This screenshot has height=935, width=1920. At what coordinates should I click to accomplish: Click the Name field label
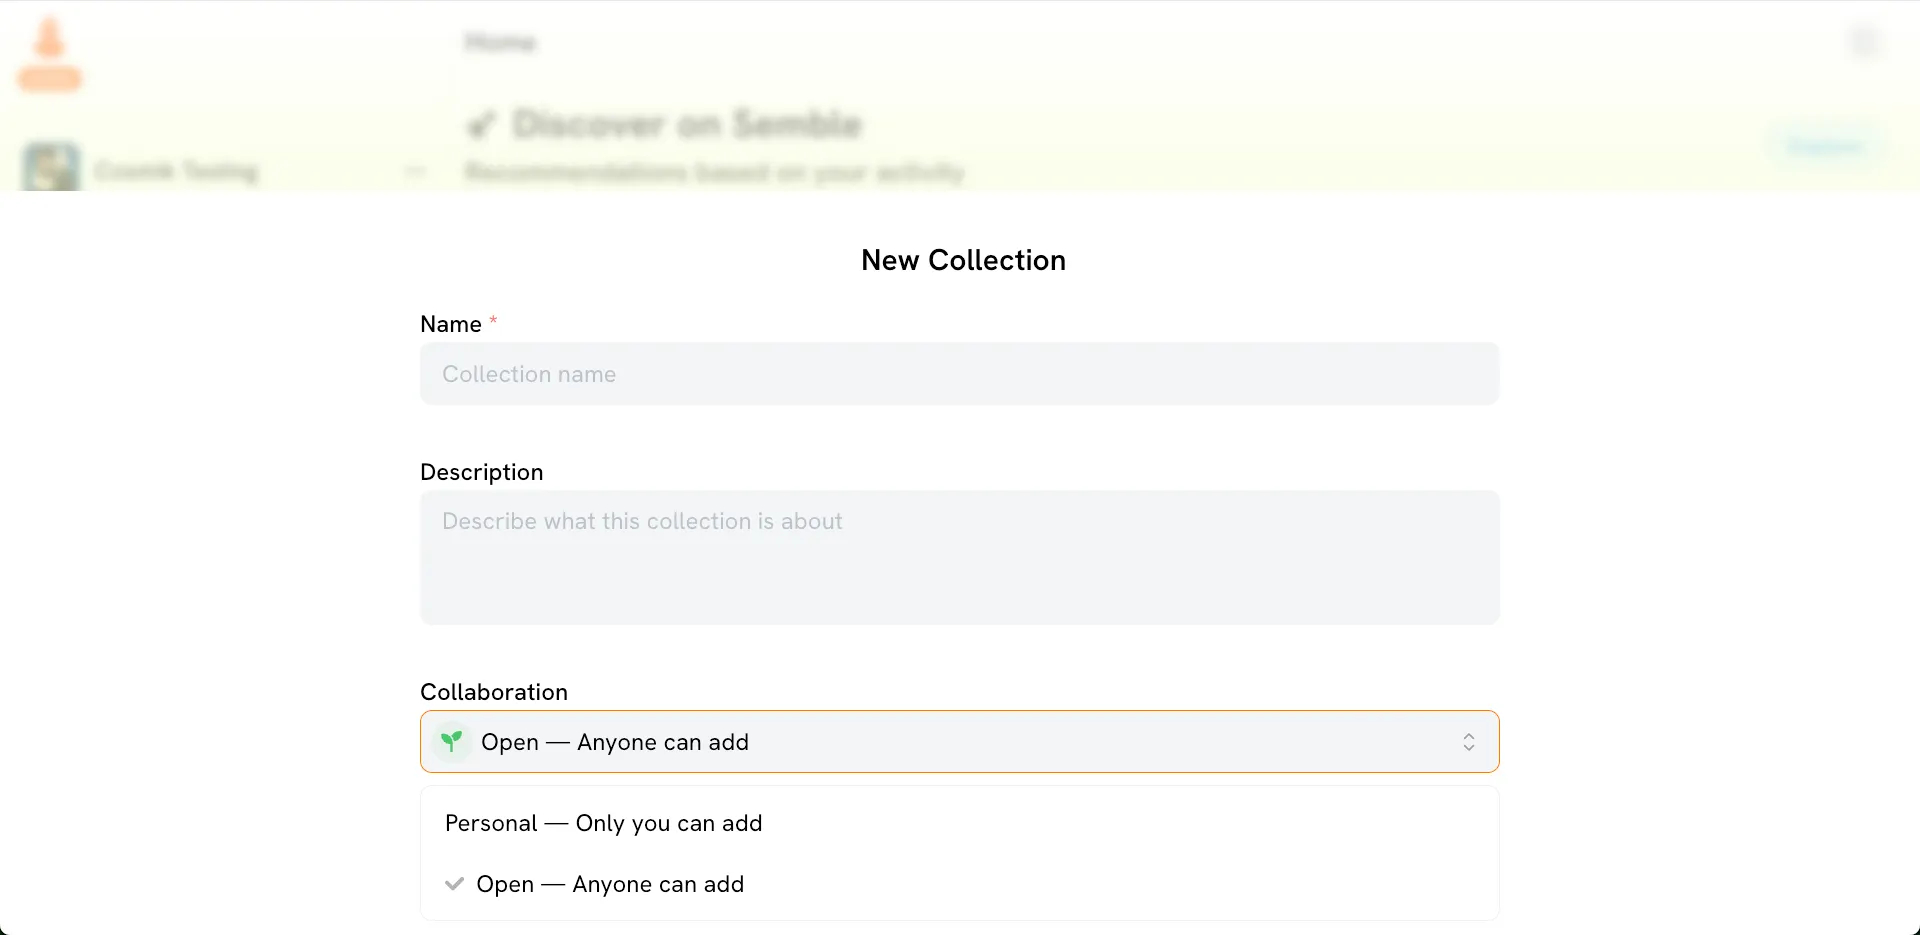[451, 324]
